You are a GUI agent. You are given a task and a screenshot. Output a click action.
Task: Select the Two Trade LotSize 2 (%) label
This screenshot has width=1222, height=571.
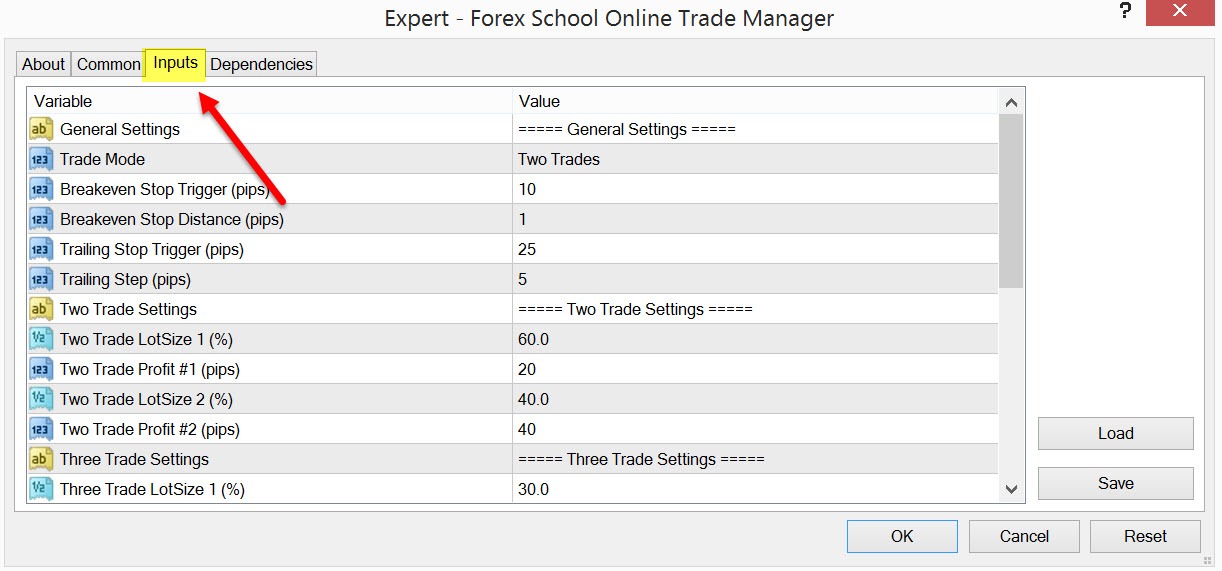click(x=146, y=399)
